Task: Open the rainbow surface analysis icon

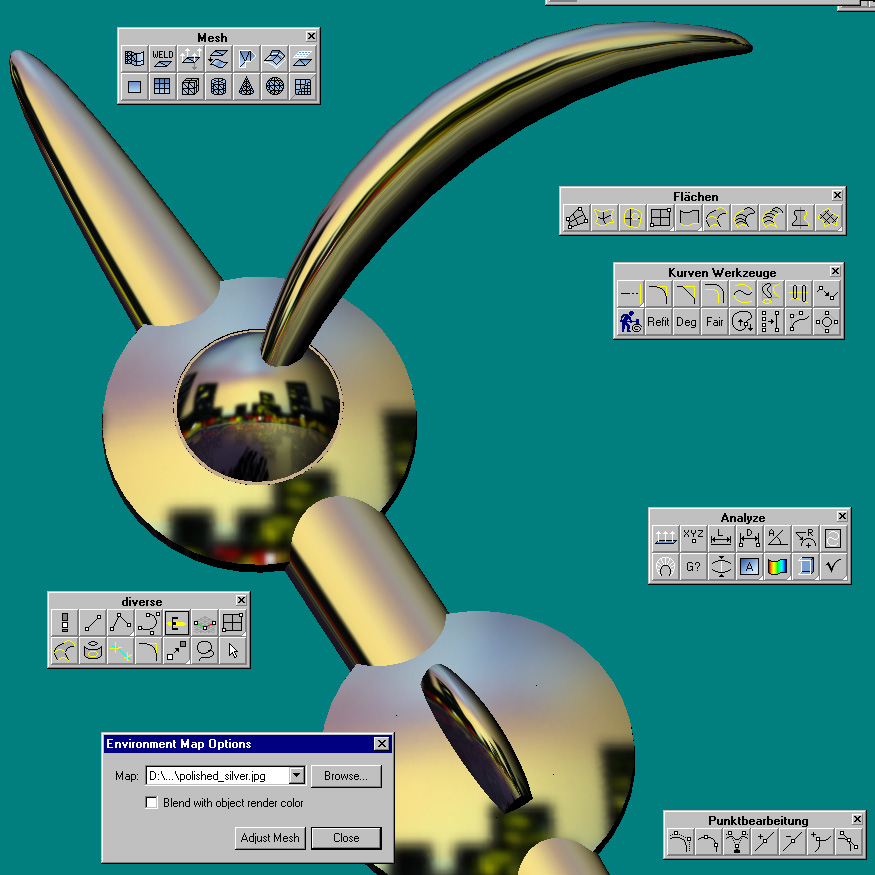Action: coord(777,567)
